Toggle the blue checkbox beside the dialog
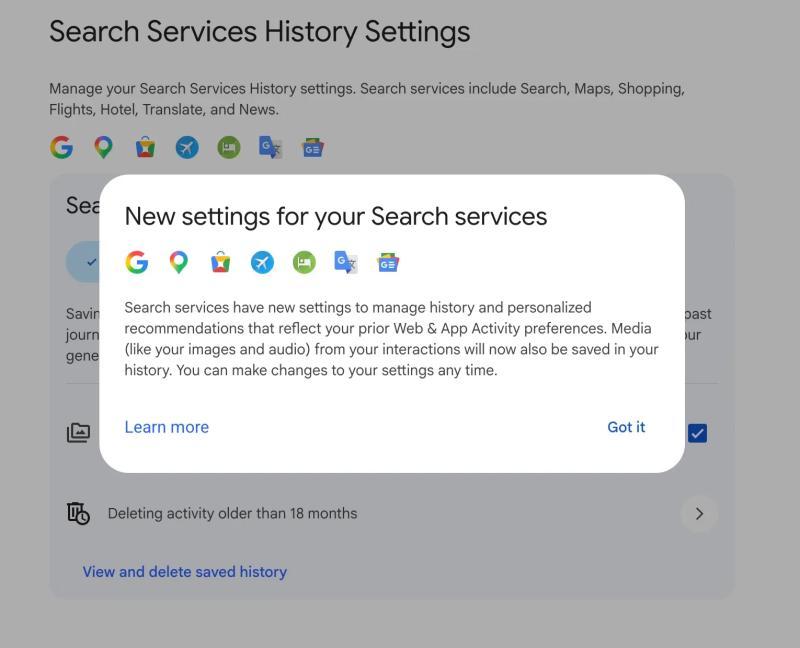Image resolution: width=800 pixels, height=648 pixels. pyautogui.click(x=697, y=433)
